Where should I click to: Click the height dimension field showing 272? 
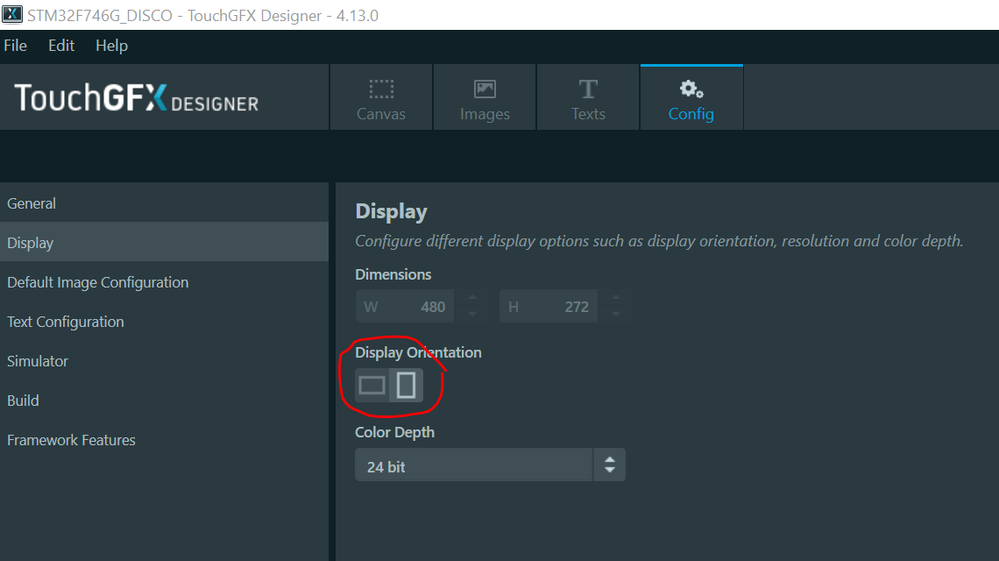549,307
